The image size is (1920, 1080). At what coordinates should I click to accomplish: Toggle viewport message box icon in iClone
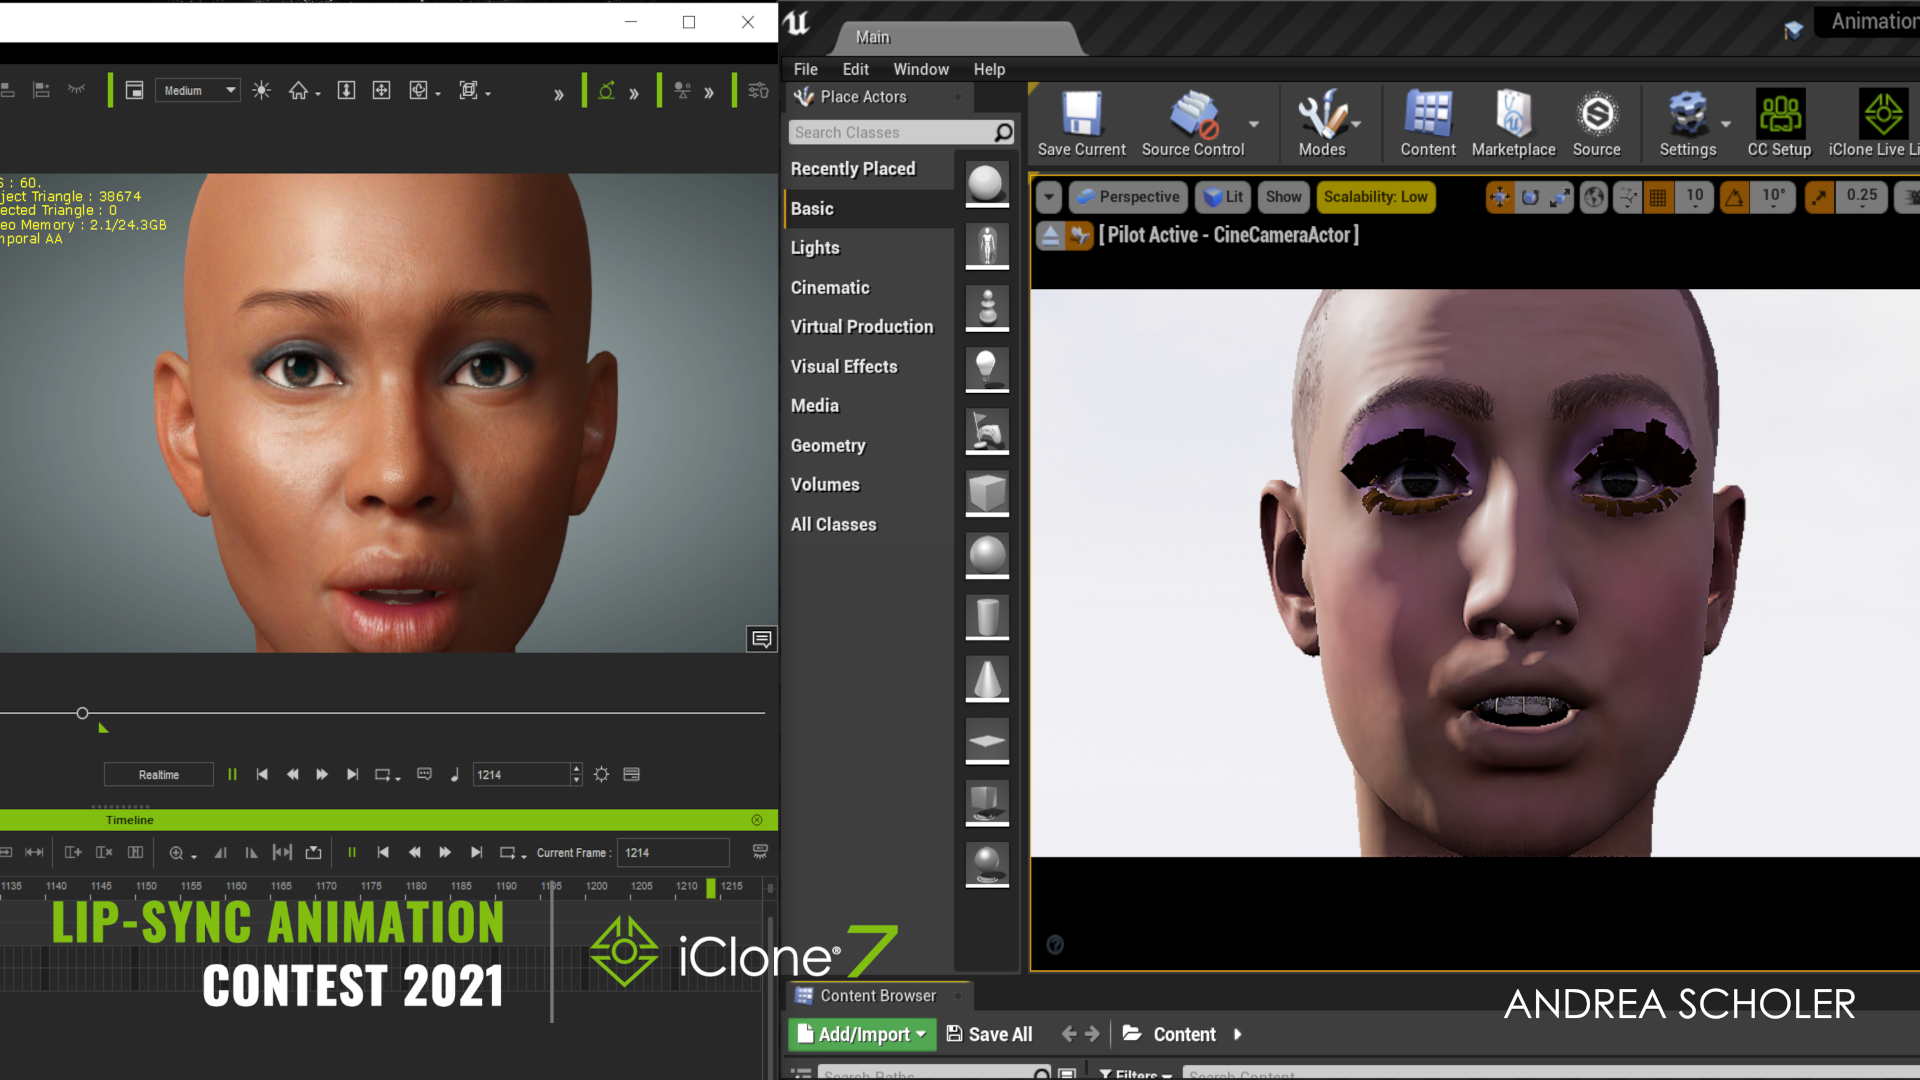click(x=762, y=639)
